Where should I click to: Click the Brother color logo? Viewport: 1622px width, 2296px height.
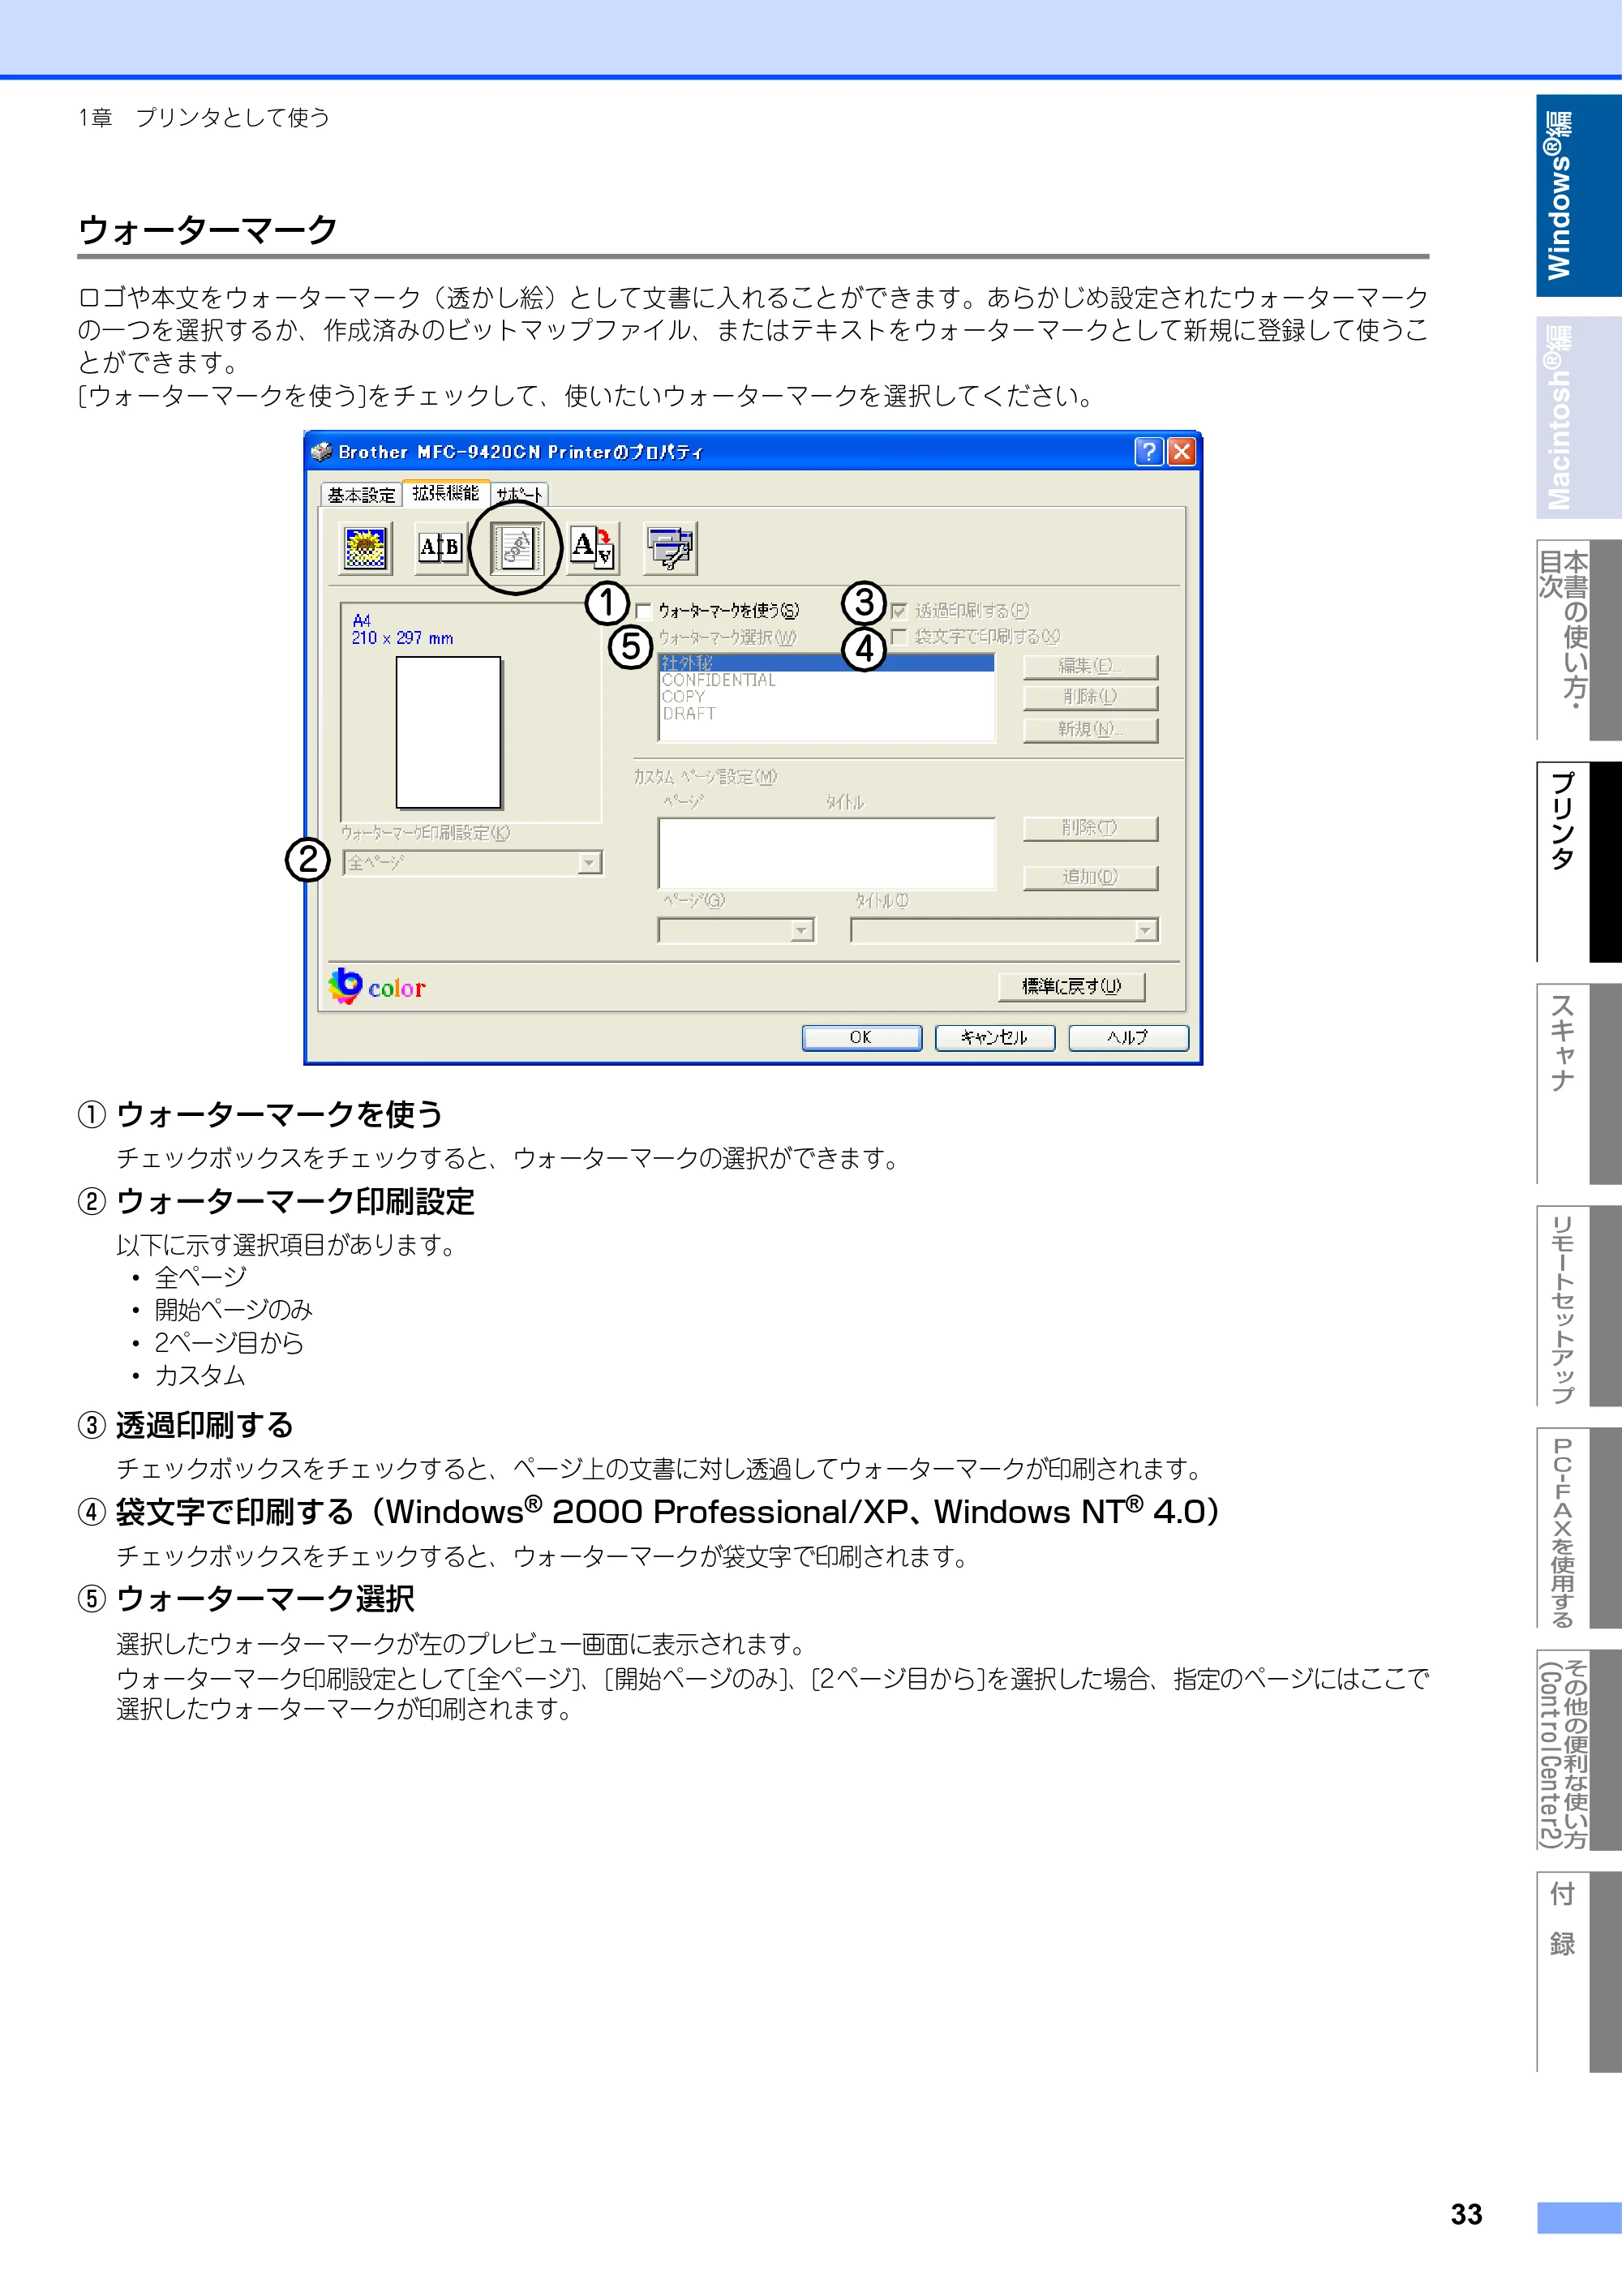[x=377, y=986]
